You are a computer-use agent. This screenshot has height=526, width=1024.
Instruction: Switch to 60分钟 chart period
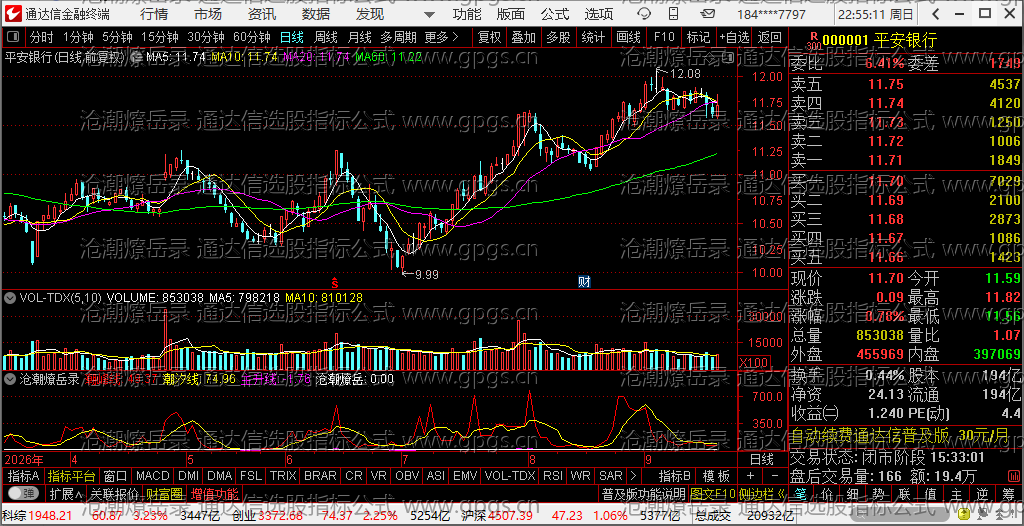click(x=251, y=37)
